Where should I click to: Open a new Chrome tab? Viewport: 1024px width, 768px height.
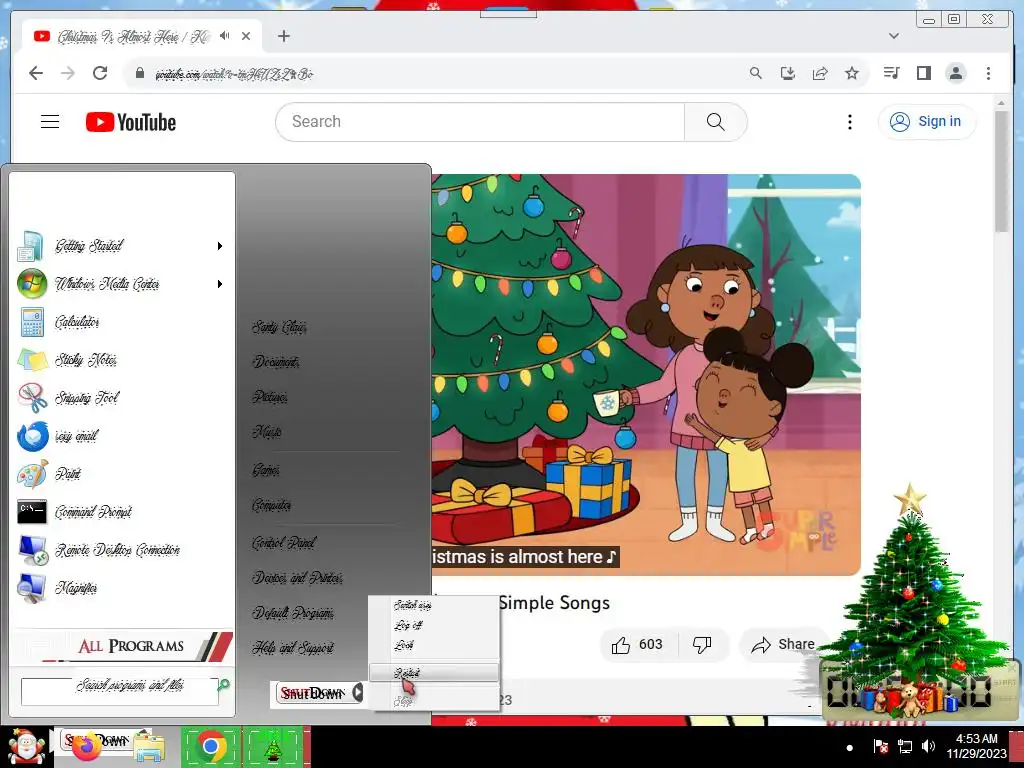point(283,36)
